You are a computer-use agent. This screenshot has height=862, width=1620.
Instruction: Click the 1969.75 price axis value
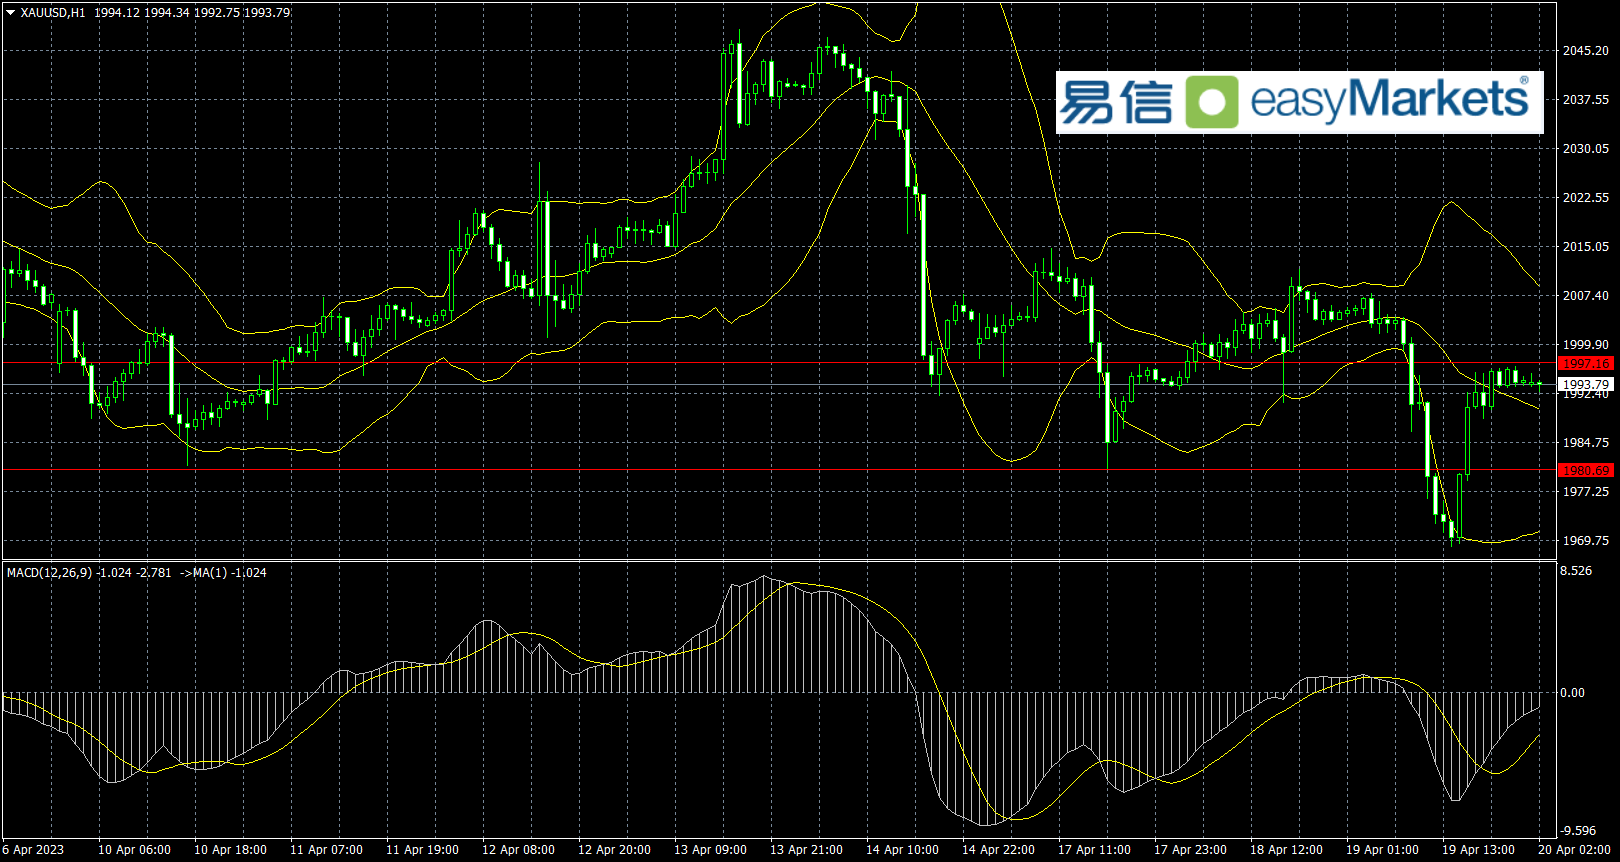pos(1586,540)
